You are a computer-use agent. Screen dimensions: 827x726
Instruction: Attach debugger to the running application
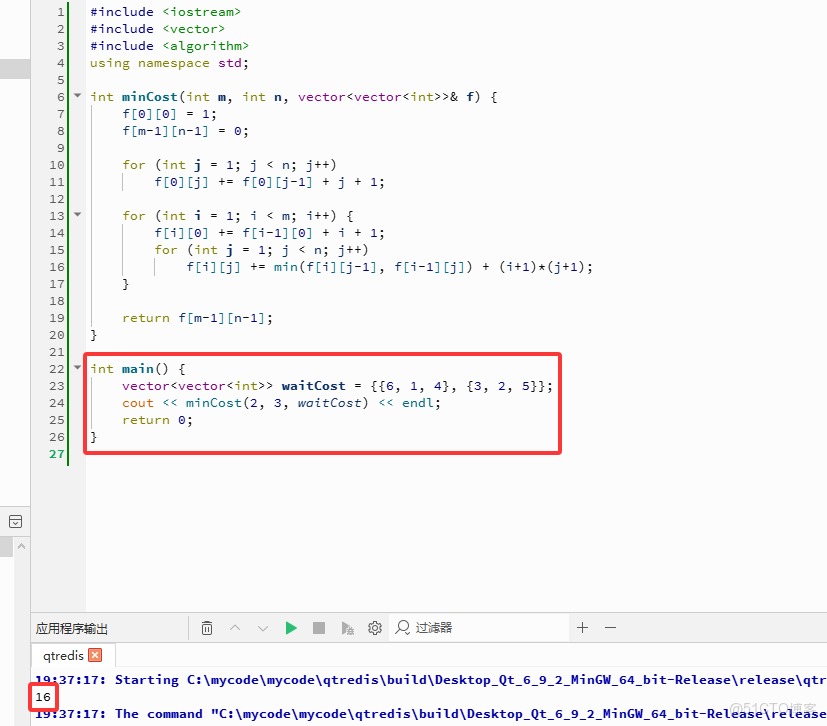click(x=347, y=628)
